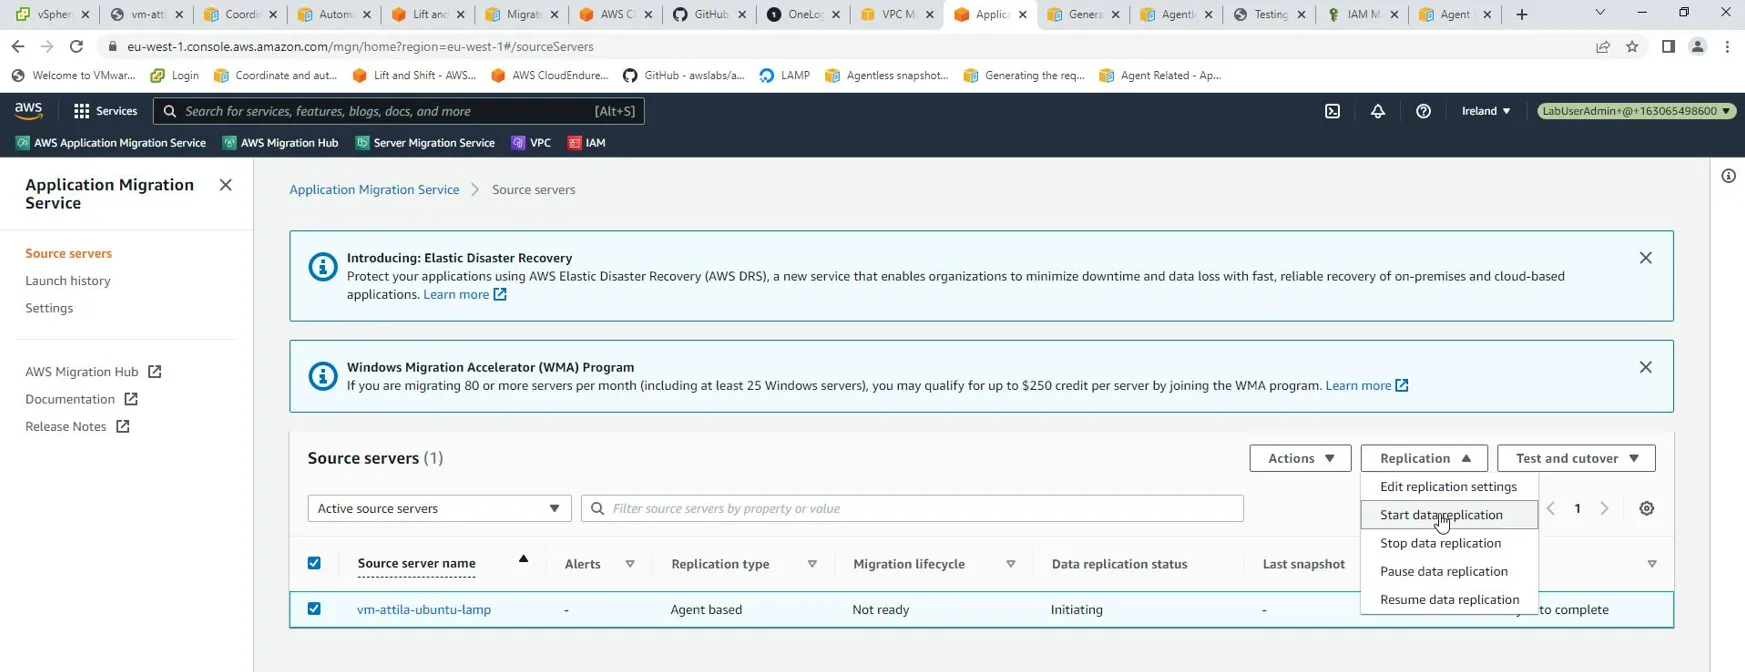Click the AWS logo home icon
1745x672 pixels.
(29, 111)
